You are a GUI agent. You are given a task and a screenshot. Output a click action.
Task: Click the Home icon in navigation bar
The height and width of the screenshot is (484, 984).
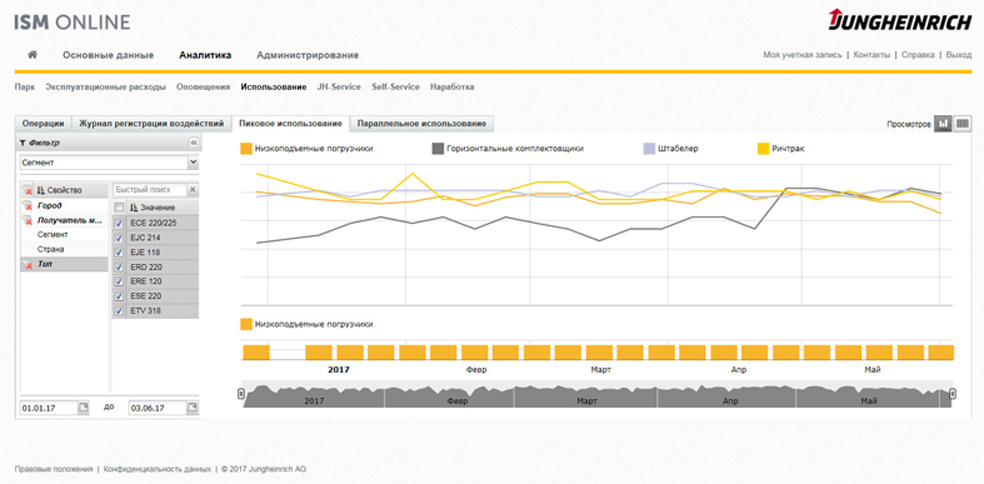(x=32, y=55)
